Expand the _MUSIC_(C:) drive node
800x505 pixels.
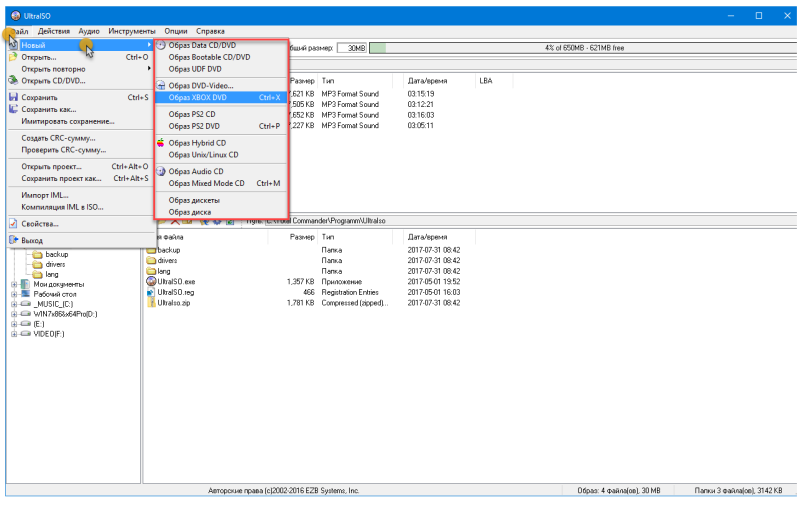(x=14, y=304)
